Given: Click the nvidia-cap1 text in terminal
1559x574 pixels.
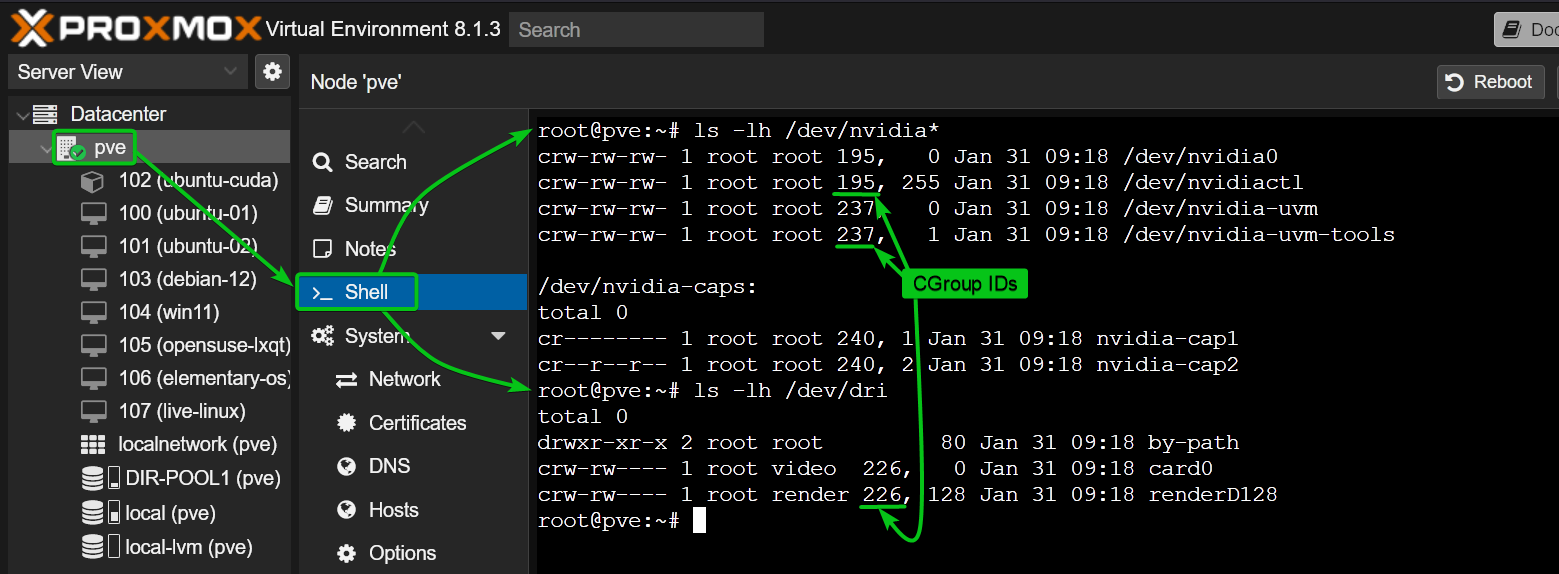Looking at the screenshot, I should pos(1167,339).
